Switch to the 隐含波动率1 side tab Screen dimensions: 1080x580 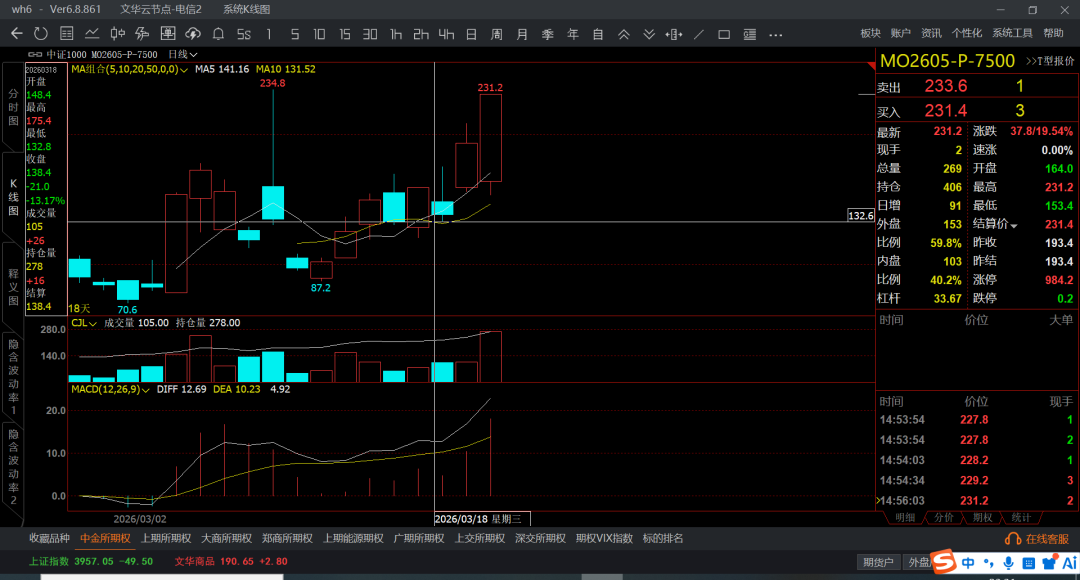[x=13, y=377]
